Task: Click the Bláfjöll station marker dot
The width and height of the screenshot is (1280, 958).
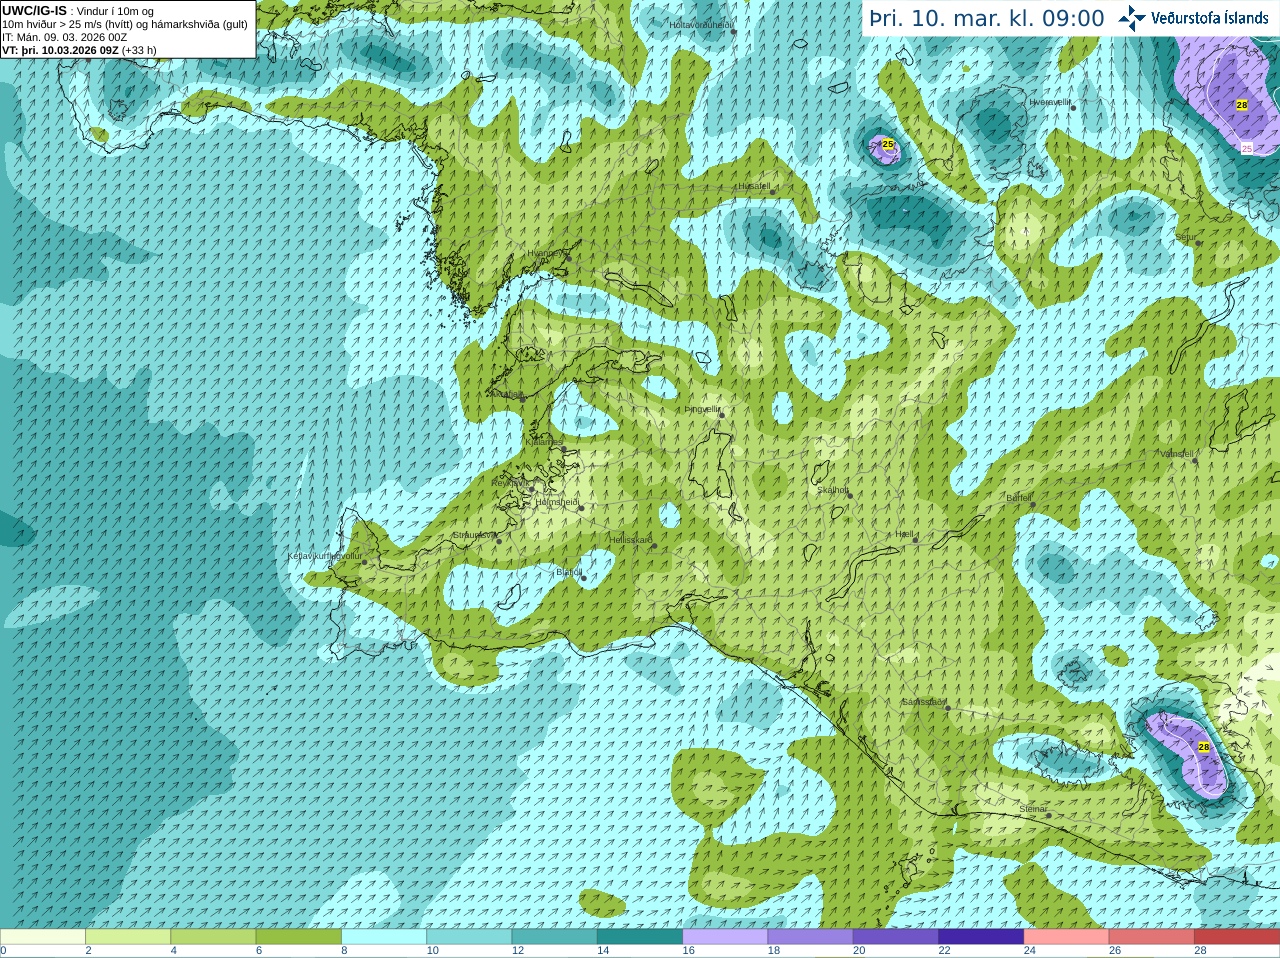Action: (584, 578)
